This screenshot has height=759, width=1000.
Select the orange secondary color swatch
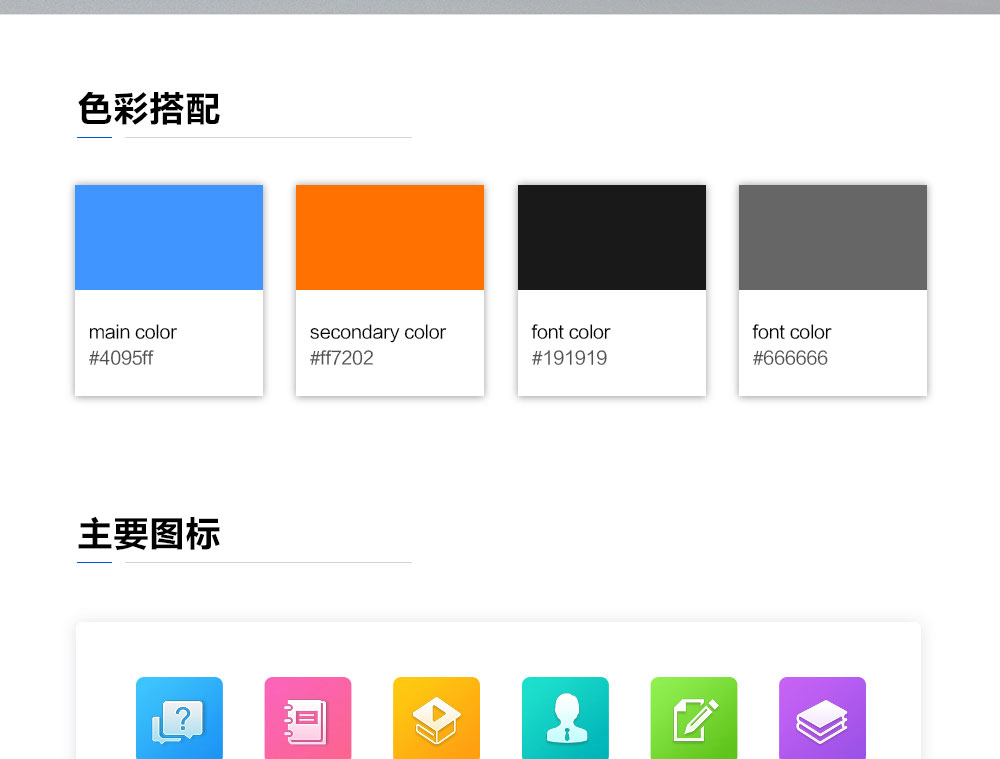point(390,238)
